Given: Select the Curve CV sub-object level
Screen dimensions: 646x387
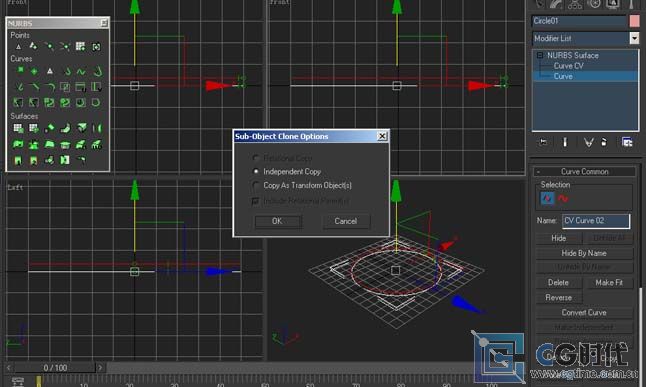Looking at the screenshot, I should coord(568,66).
